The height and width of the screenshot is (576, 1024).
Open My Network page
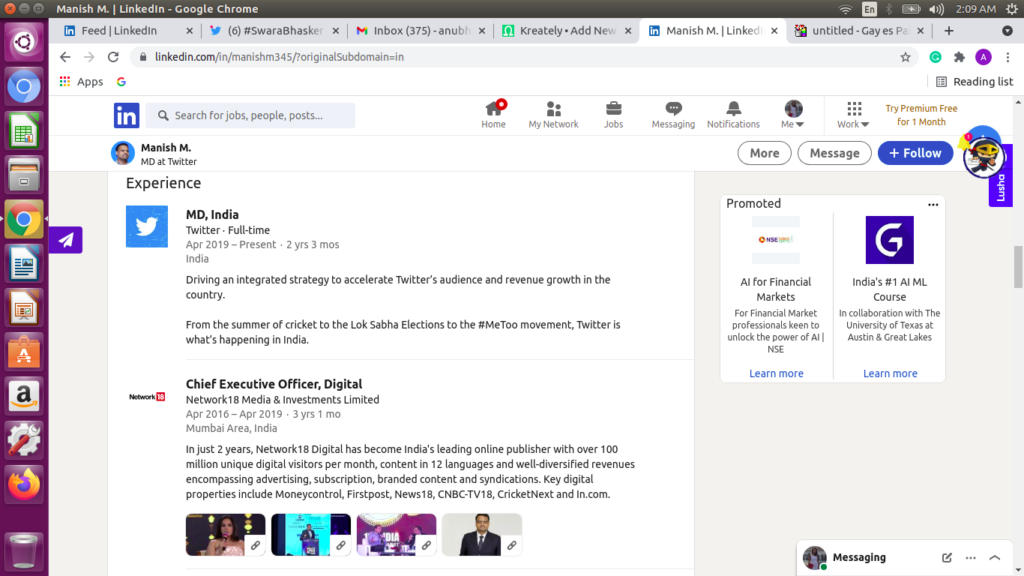553,115
